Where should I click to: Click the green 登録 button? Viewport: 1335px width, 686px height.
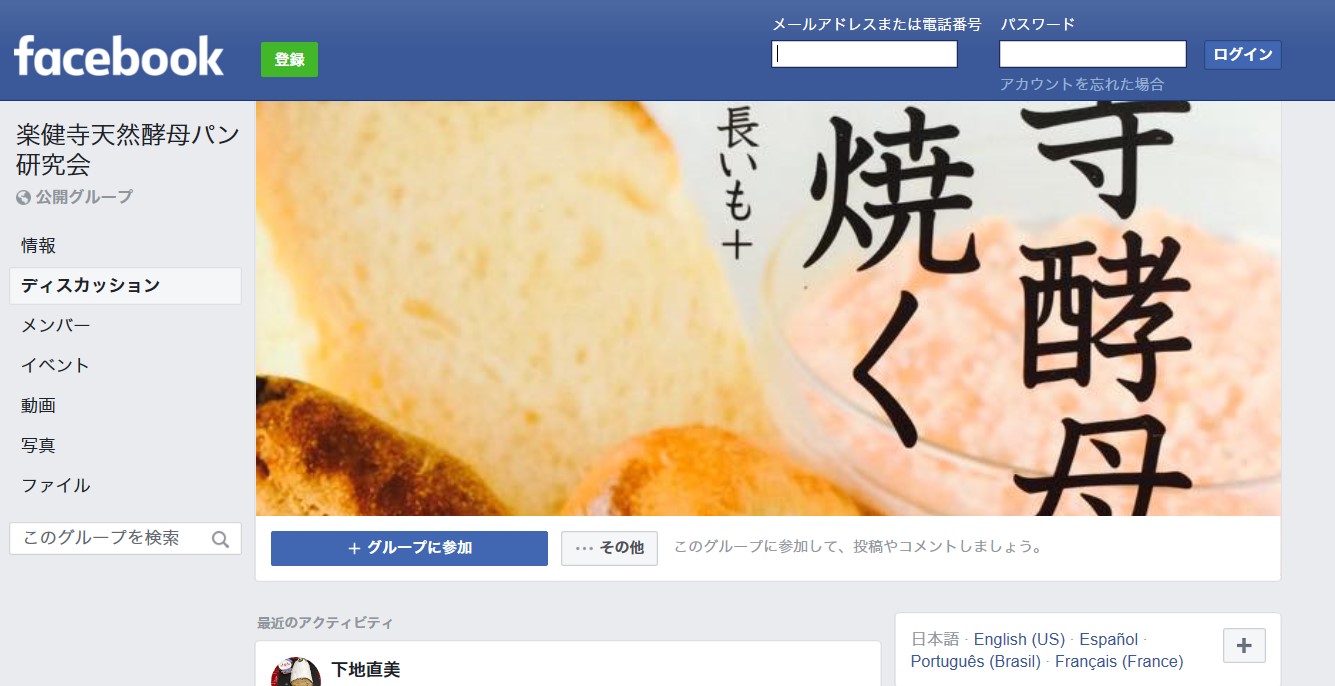[x=289, y=60]
